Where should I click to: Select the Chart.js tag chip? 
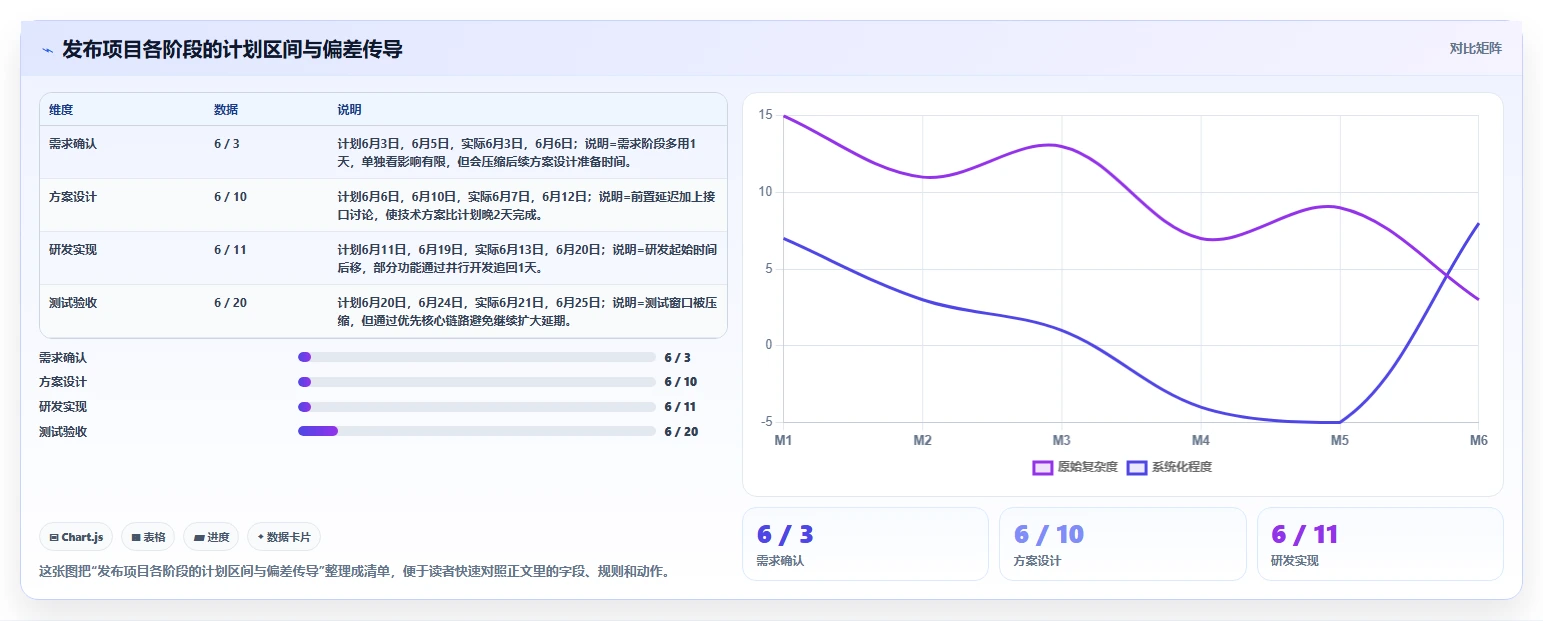(77, 537)
